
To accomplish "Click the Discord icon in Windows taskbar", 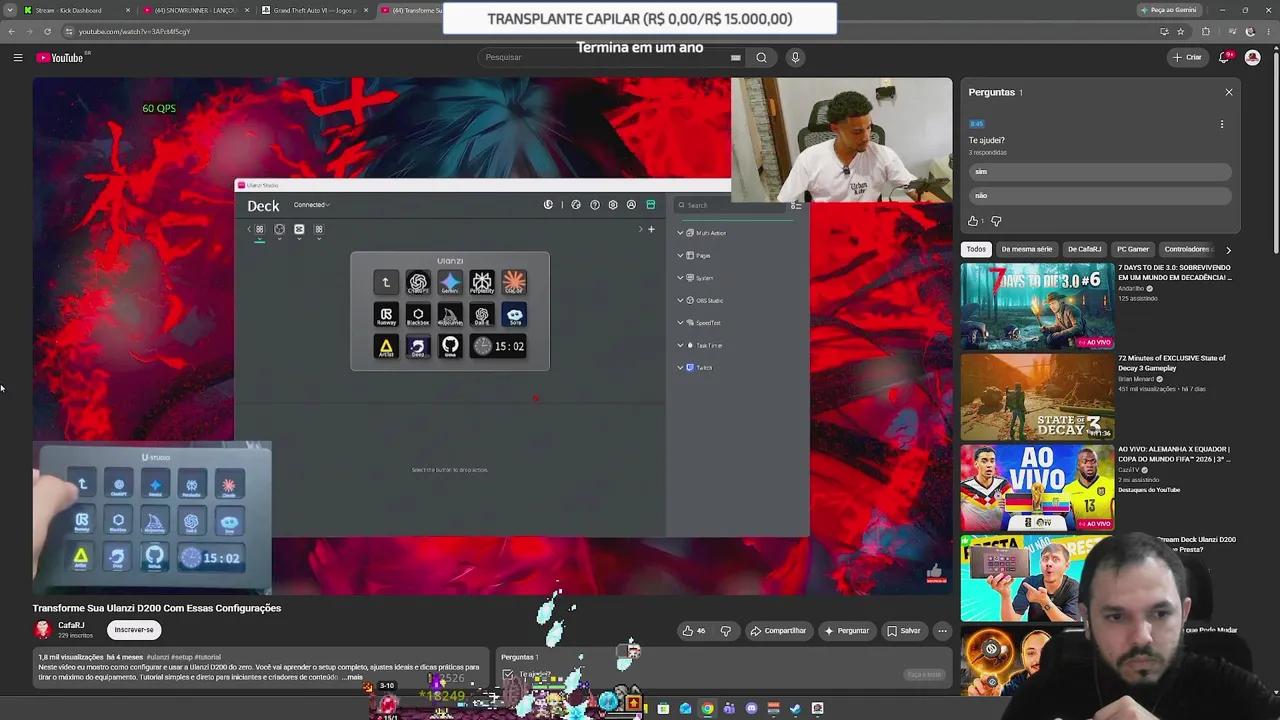I will click(752, 709).
